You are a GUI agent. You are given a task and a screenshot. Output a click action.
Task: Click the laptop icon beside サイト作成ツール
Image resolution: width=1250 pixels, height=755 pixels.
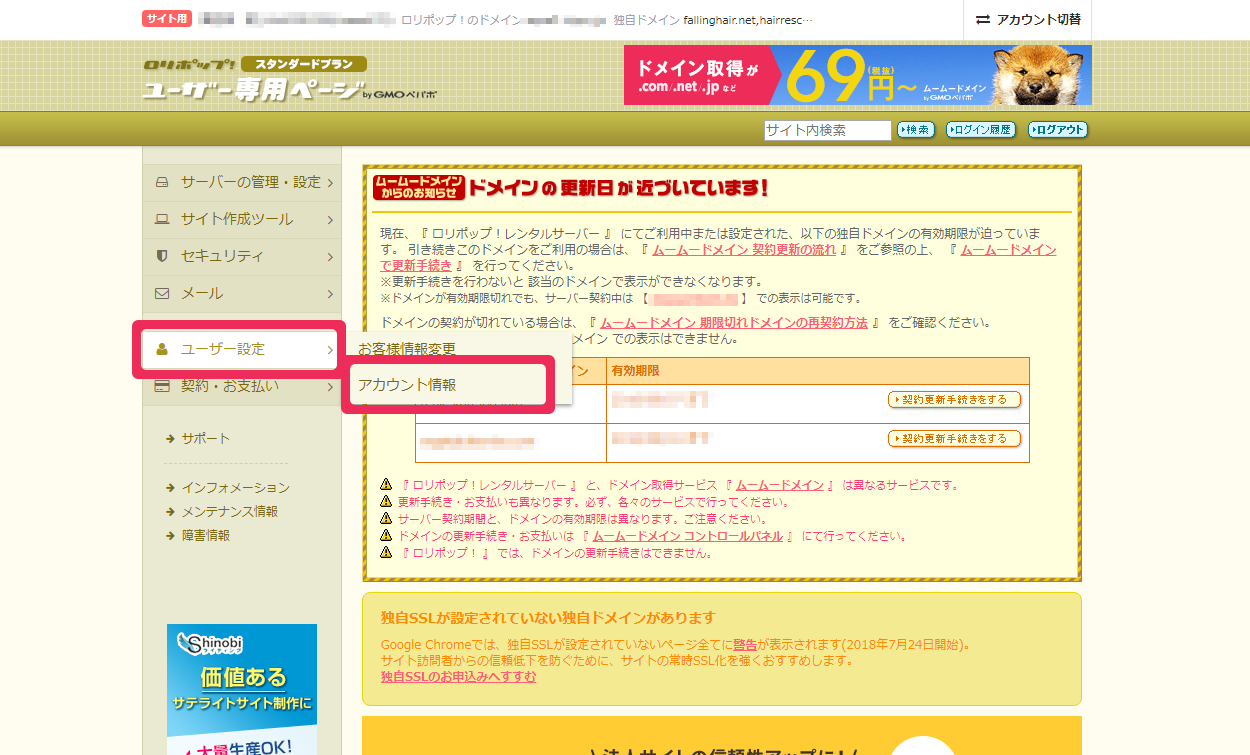click(162, 220)
